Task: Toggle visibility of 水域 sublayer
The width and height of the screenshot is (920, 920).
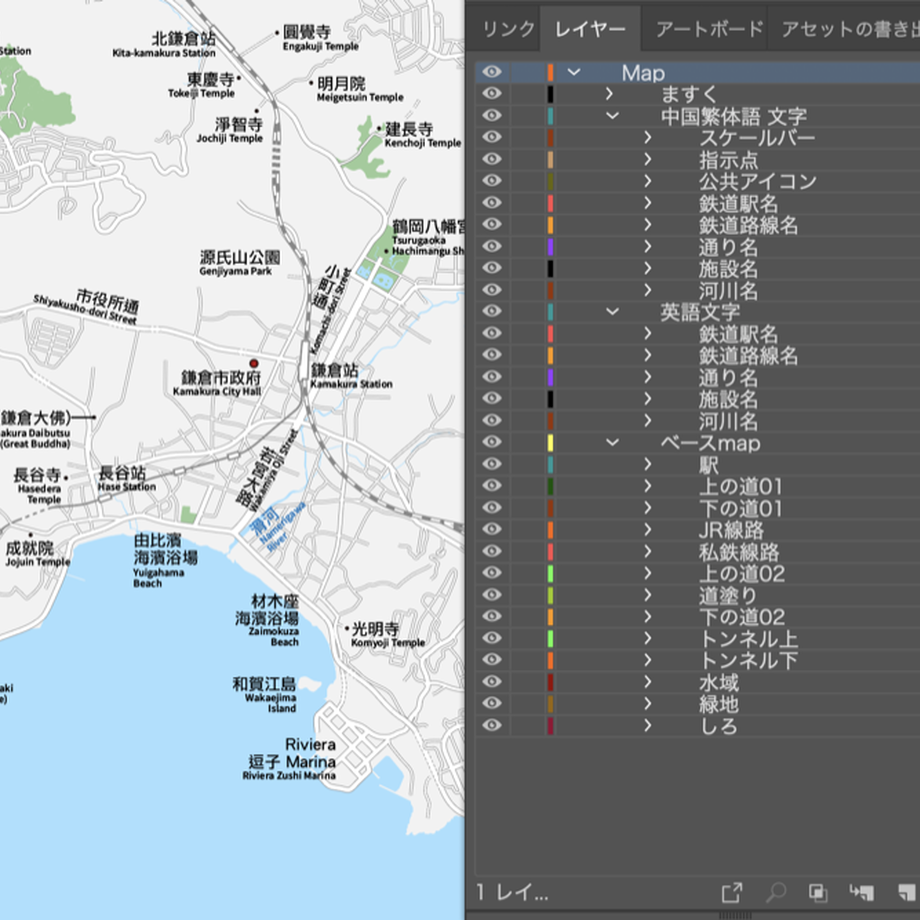Action: pos(492,681)
